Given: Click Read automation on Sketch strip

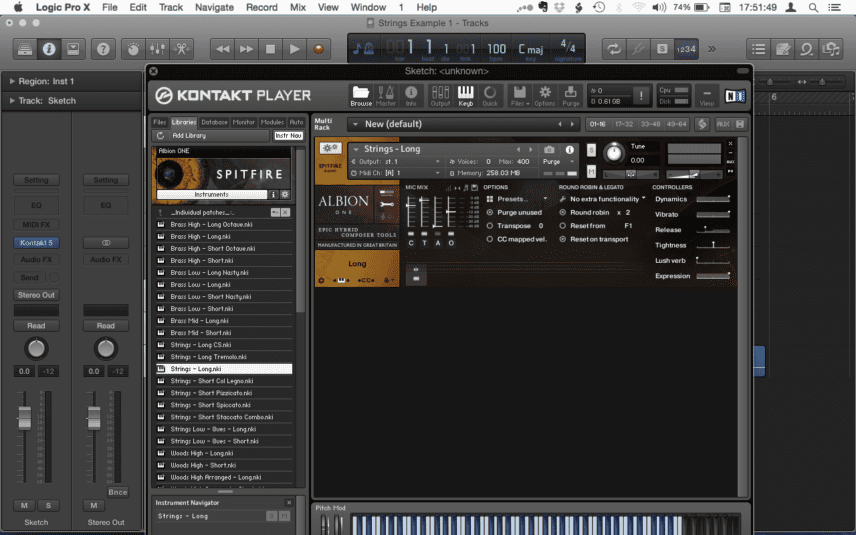Looking at the screenshot, I should pyautogui.click(x=36, y=325).
